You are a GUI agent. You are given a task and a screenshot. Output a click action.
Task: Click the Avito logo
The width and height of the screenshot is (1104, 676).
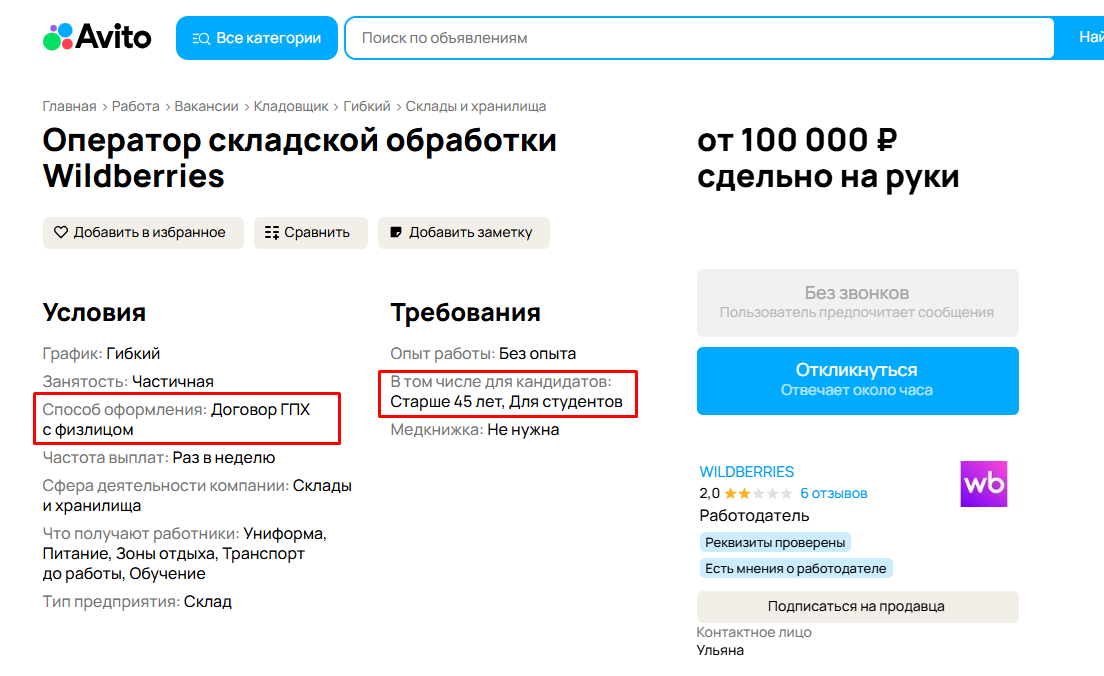pyautogui.click(x=97, y=38)
